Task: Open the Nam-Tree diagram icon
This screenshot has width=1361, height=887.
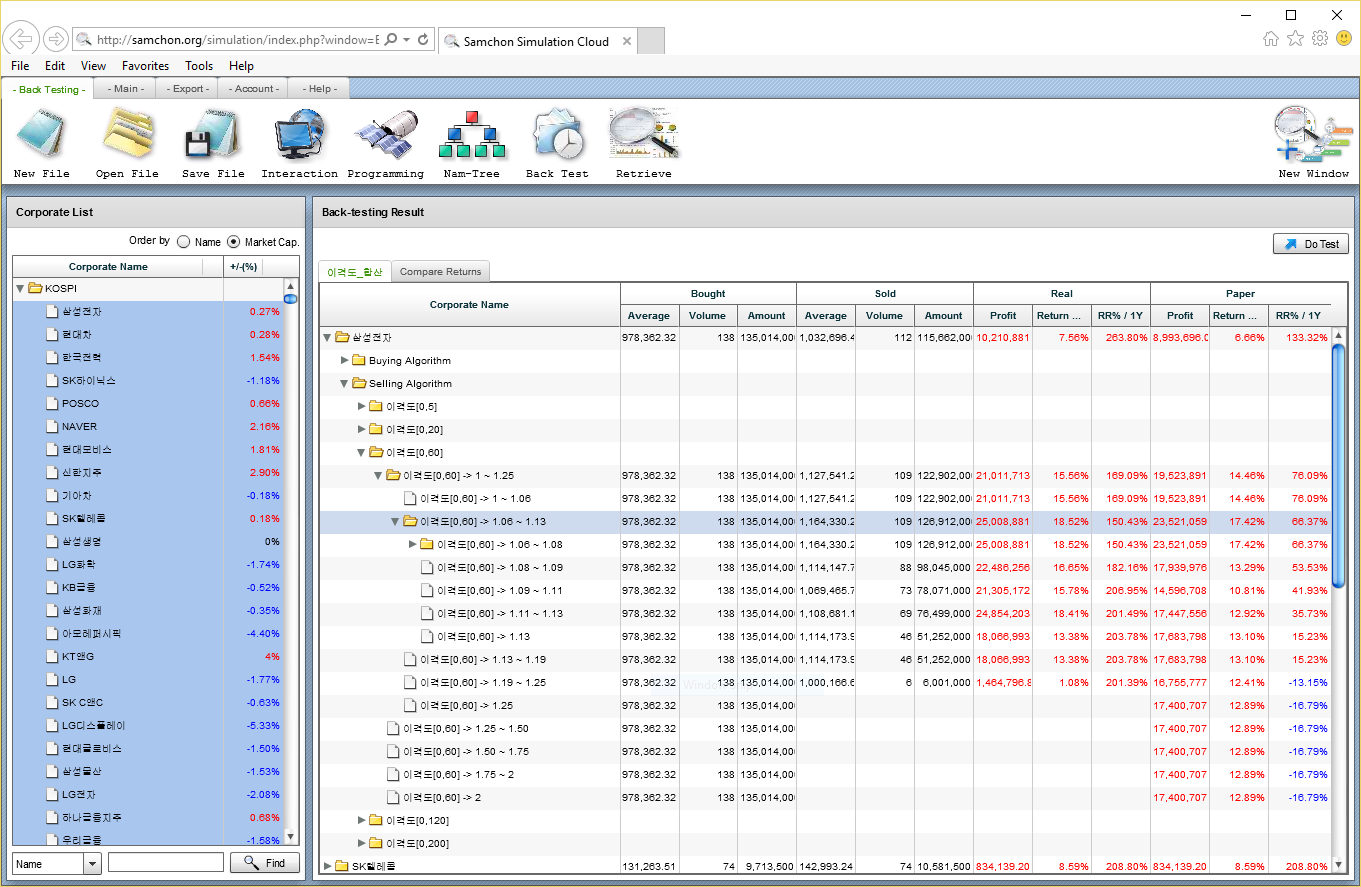Action: (472, 135)
